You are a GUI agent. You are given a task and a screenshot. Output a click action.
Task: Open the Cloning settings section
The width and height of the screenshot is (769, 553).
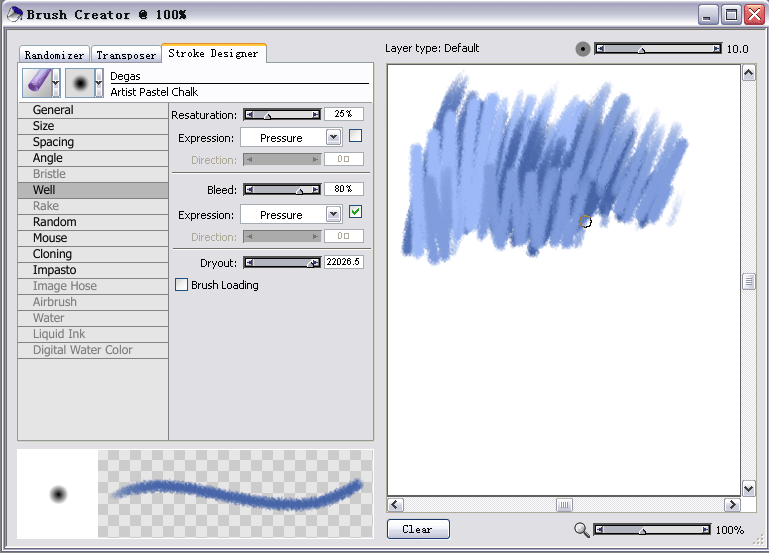pos(93,254)
